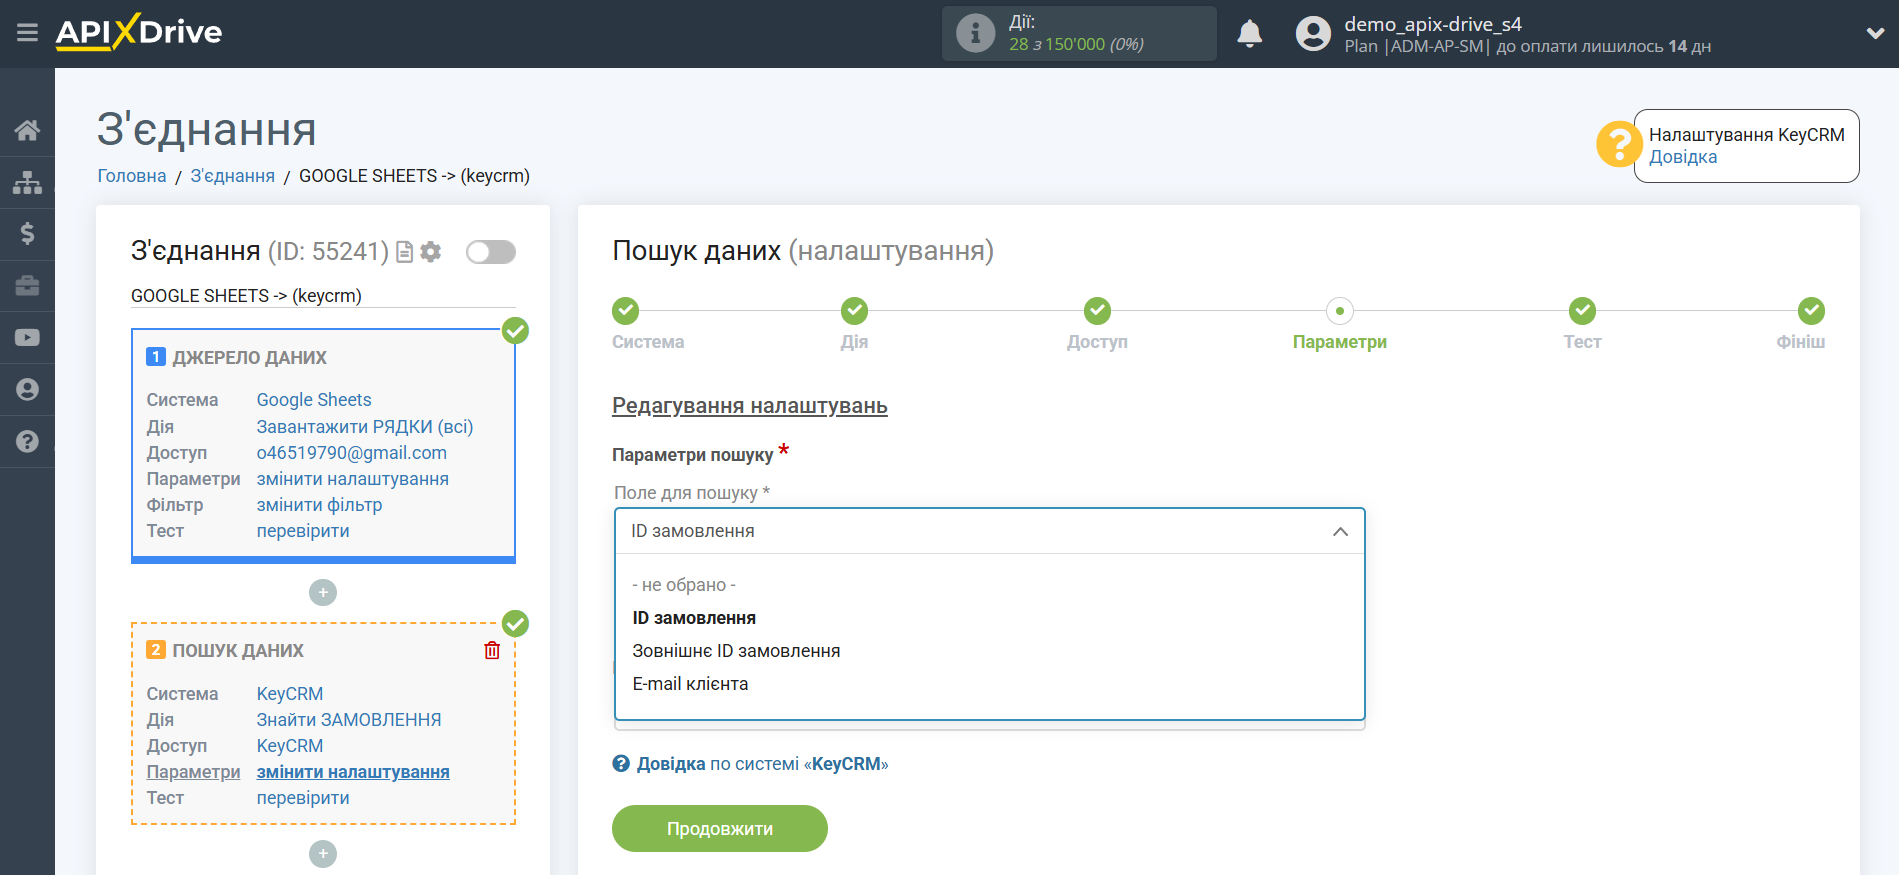1899x875 pixels.
Task: Click the Тест step label
Action: 1582,342
